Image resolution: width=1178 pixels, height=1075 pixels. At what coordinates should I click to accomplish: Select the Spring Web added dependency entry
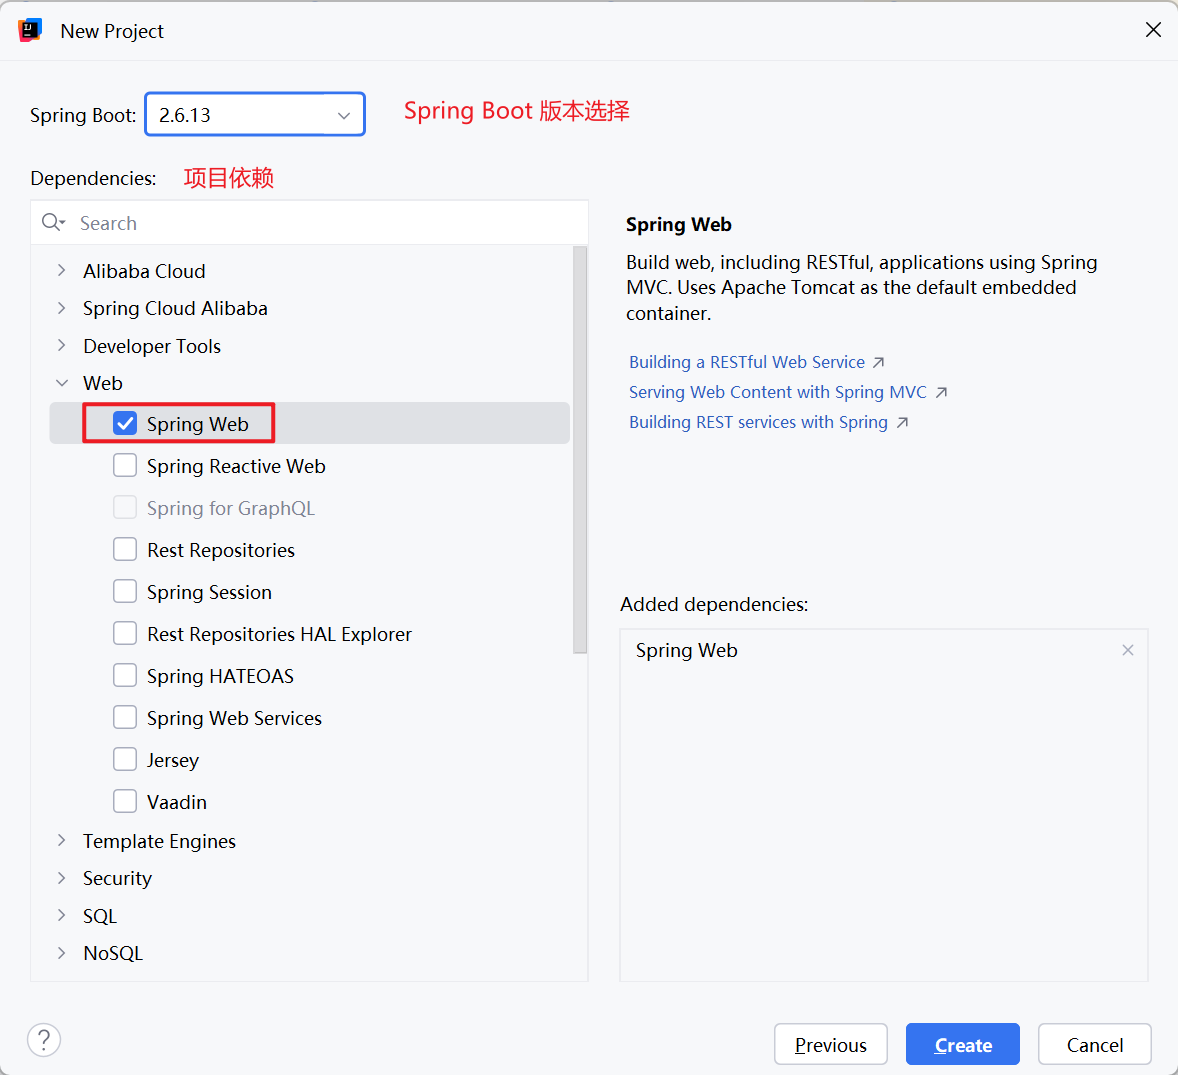(x=686, y=651)
